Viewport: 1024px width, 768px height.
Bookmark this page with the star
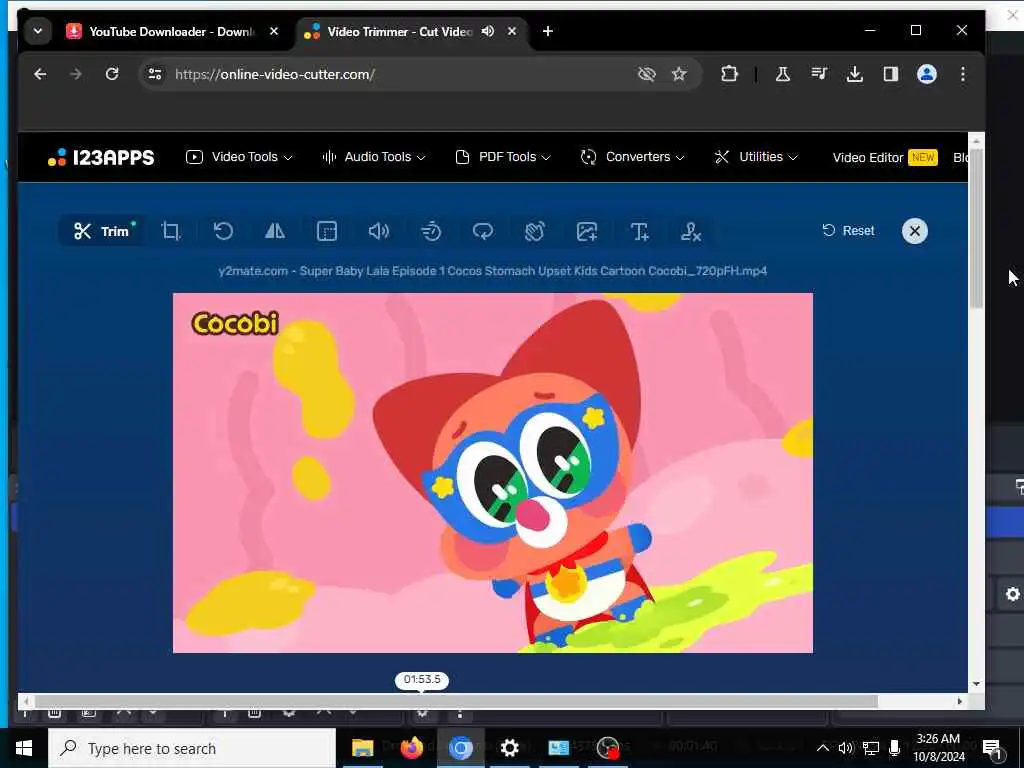click(x=679, y=74)
